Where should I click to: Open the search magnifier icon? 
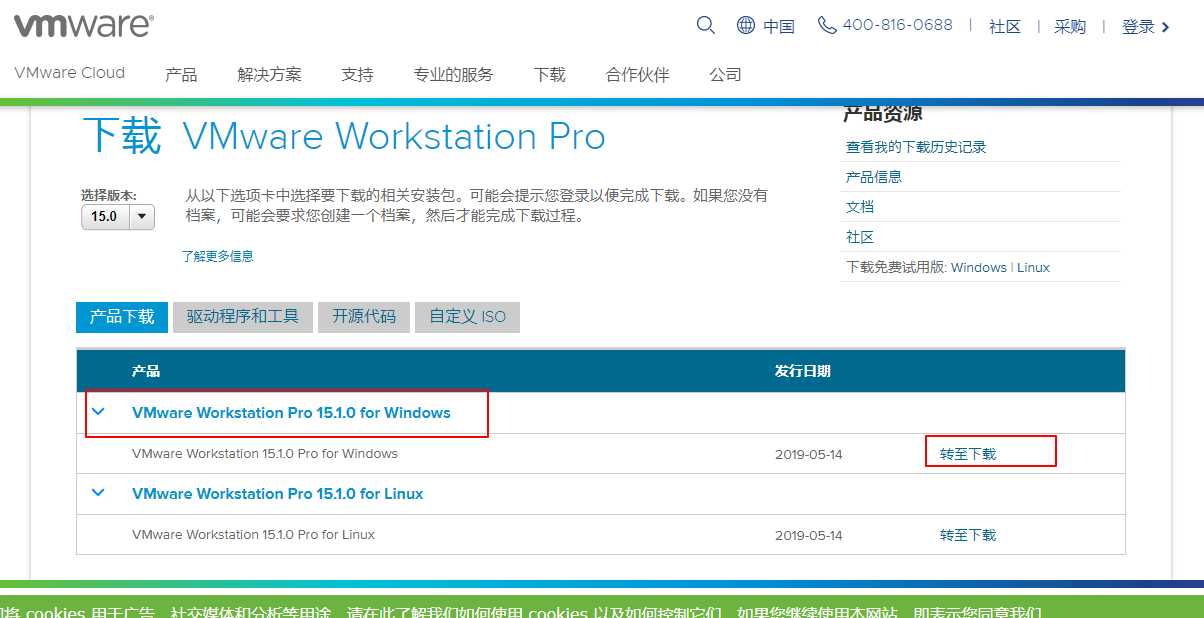coord(706,25)
